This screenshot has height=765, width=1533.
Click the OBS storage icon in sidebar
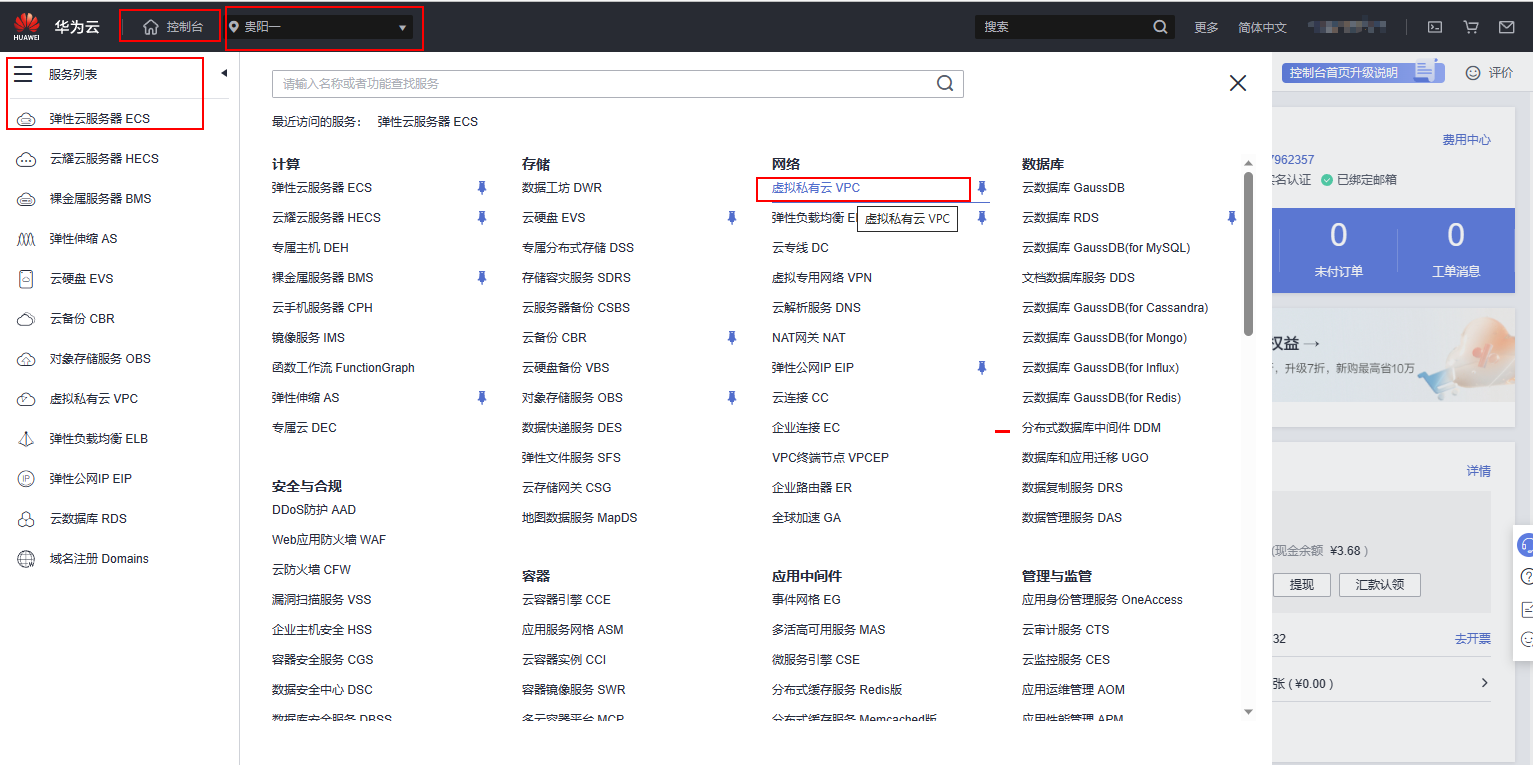pyautogui.click(x=26, y=359)
